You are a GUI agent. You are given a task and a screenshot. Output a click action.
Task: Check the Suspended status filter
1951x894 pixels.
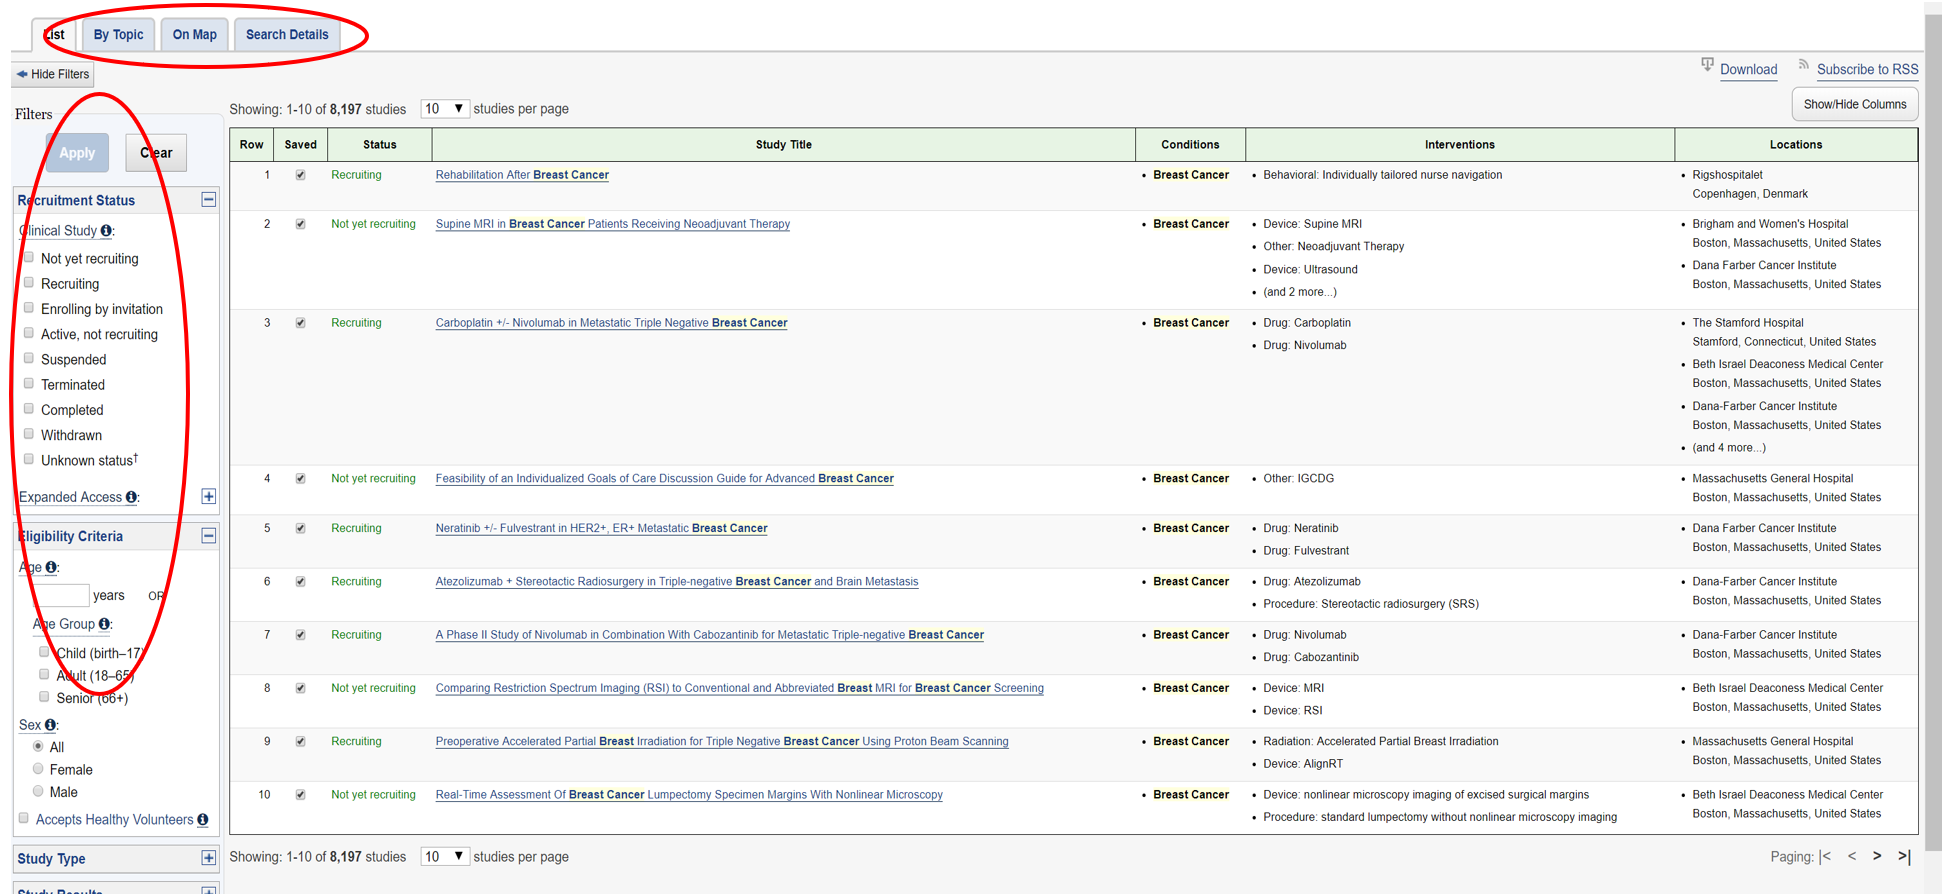point(29,358)
